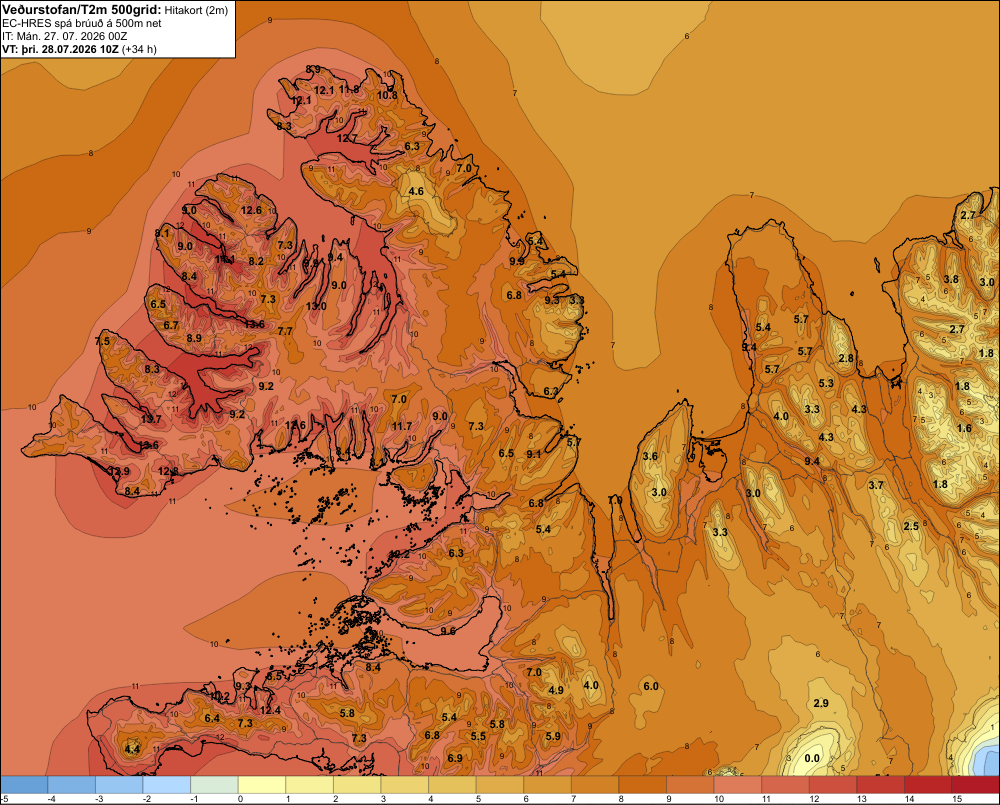Click the '2.5' temperature value
Screen dimensions: 1000x805
pos(911,526)
